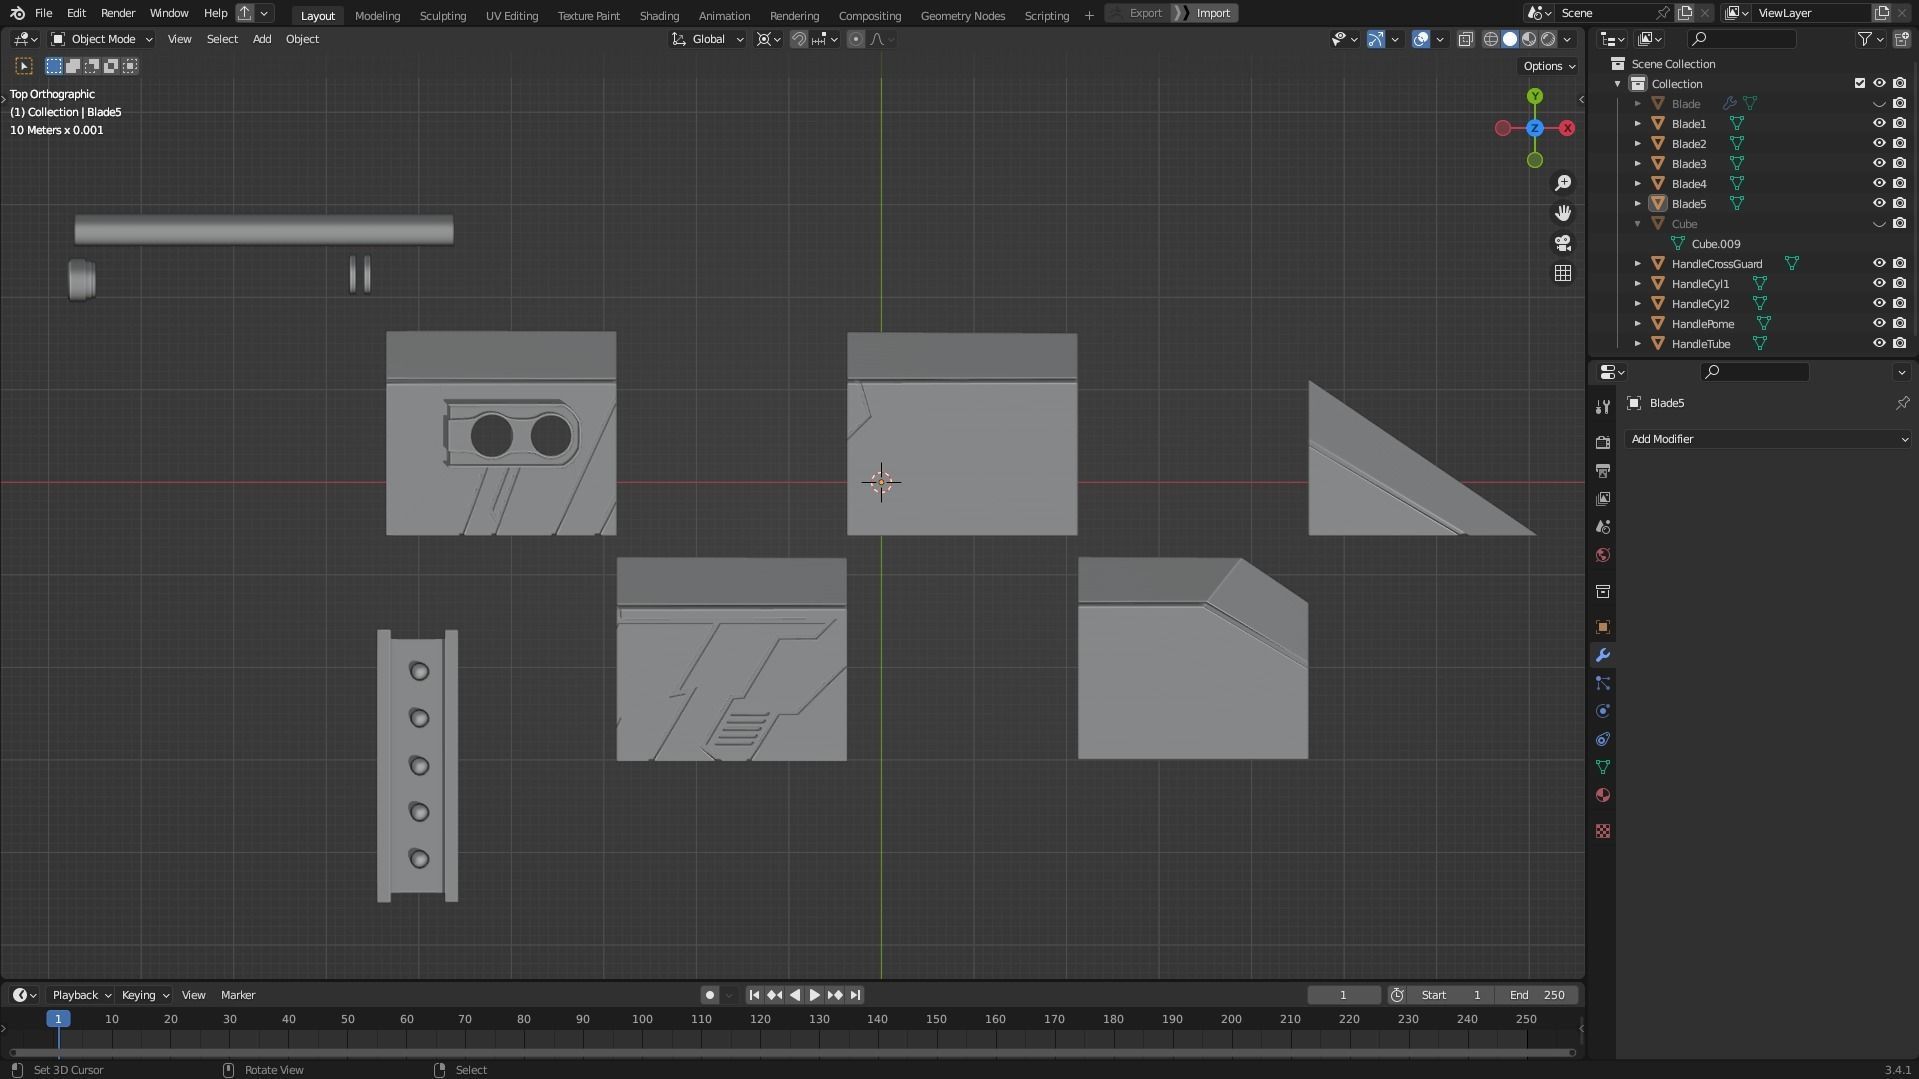
Task: Open the Object Data mesh tab icon
Action: (1603, 767)
